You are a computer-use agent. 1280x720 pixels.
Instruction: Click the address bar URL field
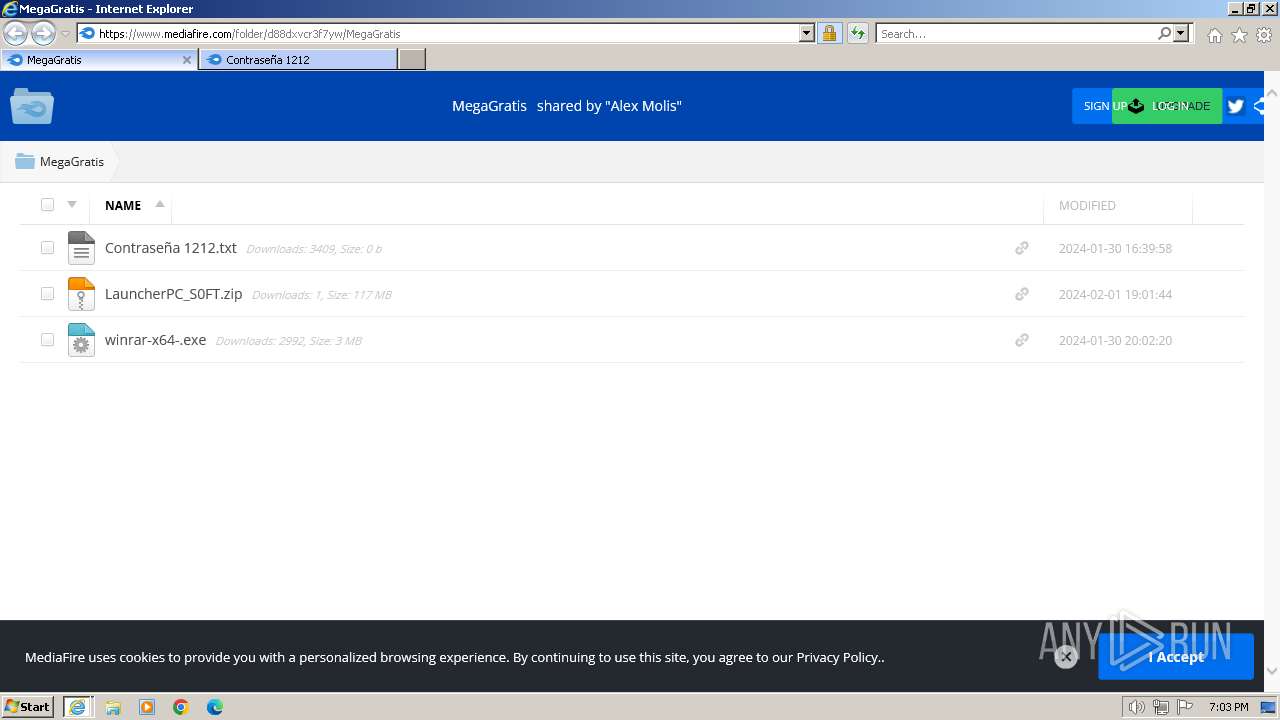click(x=447, y=33)
